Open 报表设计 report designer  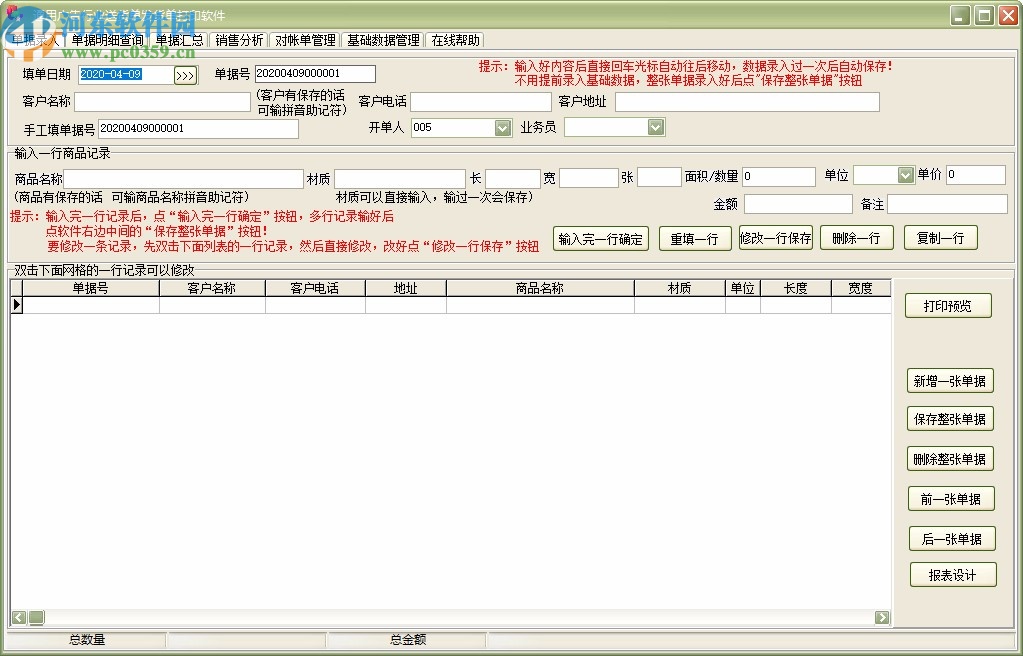pyautogui.click(x=953, y=575)
